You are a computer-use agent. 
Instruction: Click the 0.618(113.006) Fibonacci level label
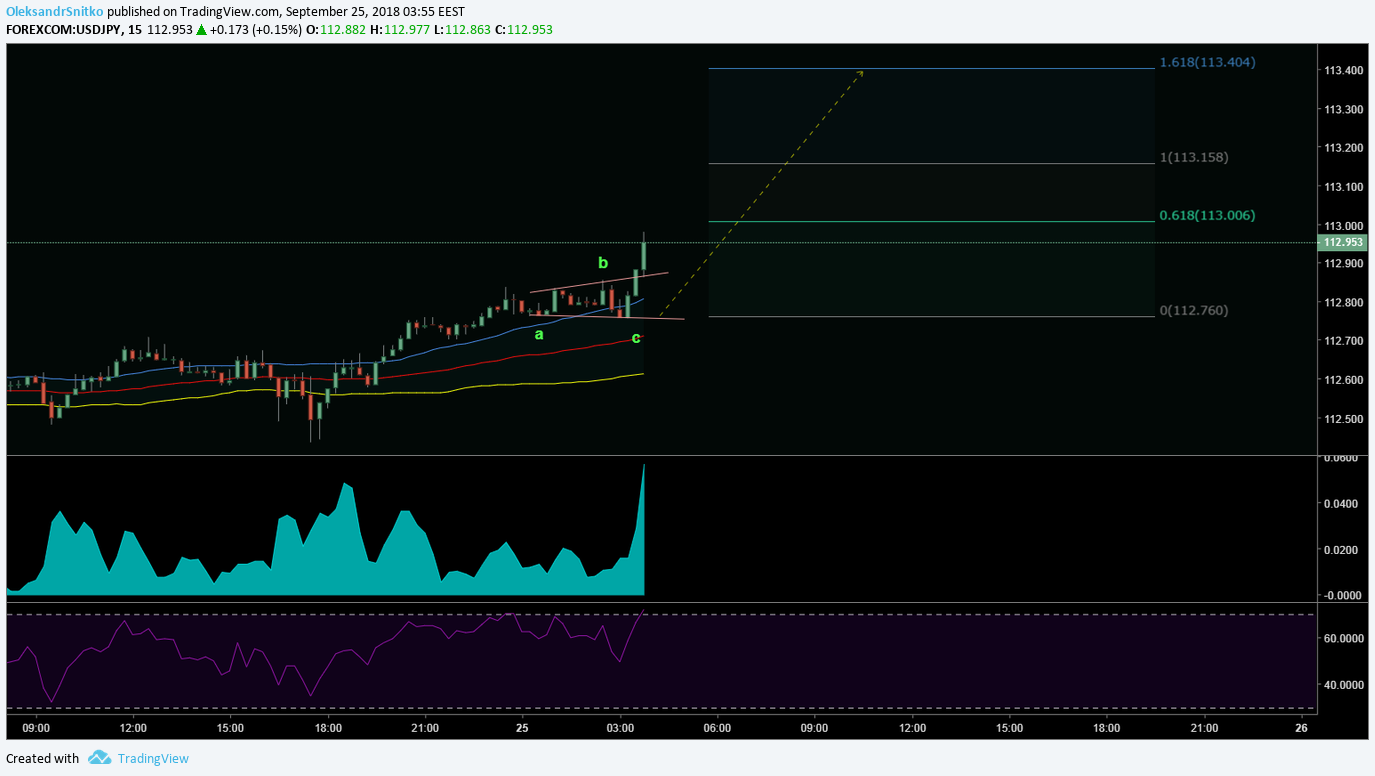pyautogui.click(x=1207, y=215)
